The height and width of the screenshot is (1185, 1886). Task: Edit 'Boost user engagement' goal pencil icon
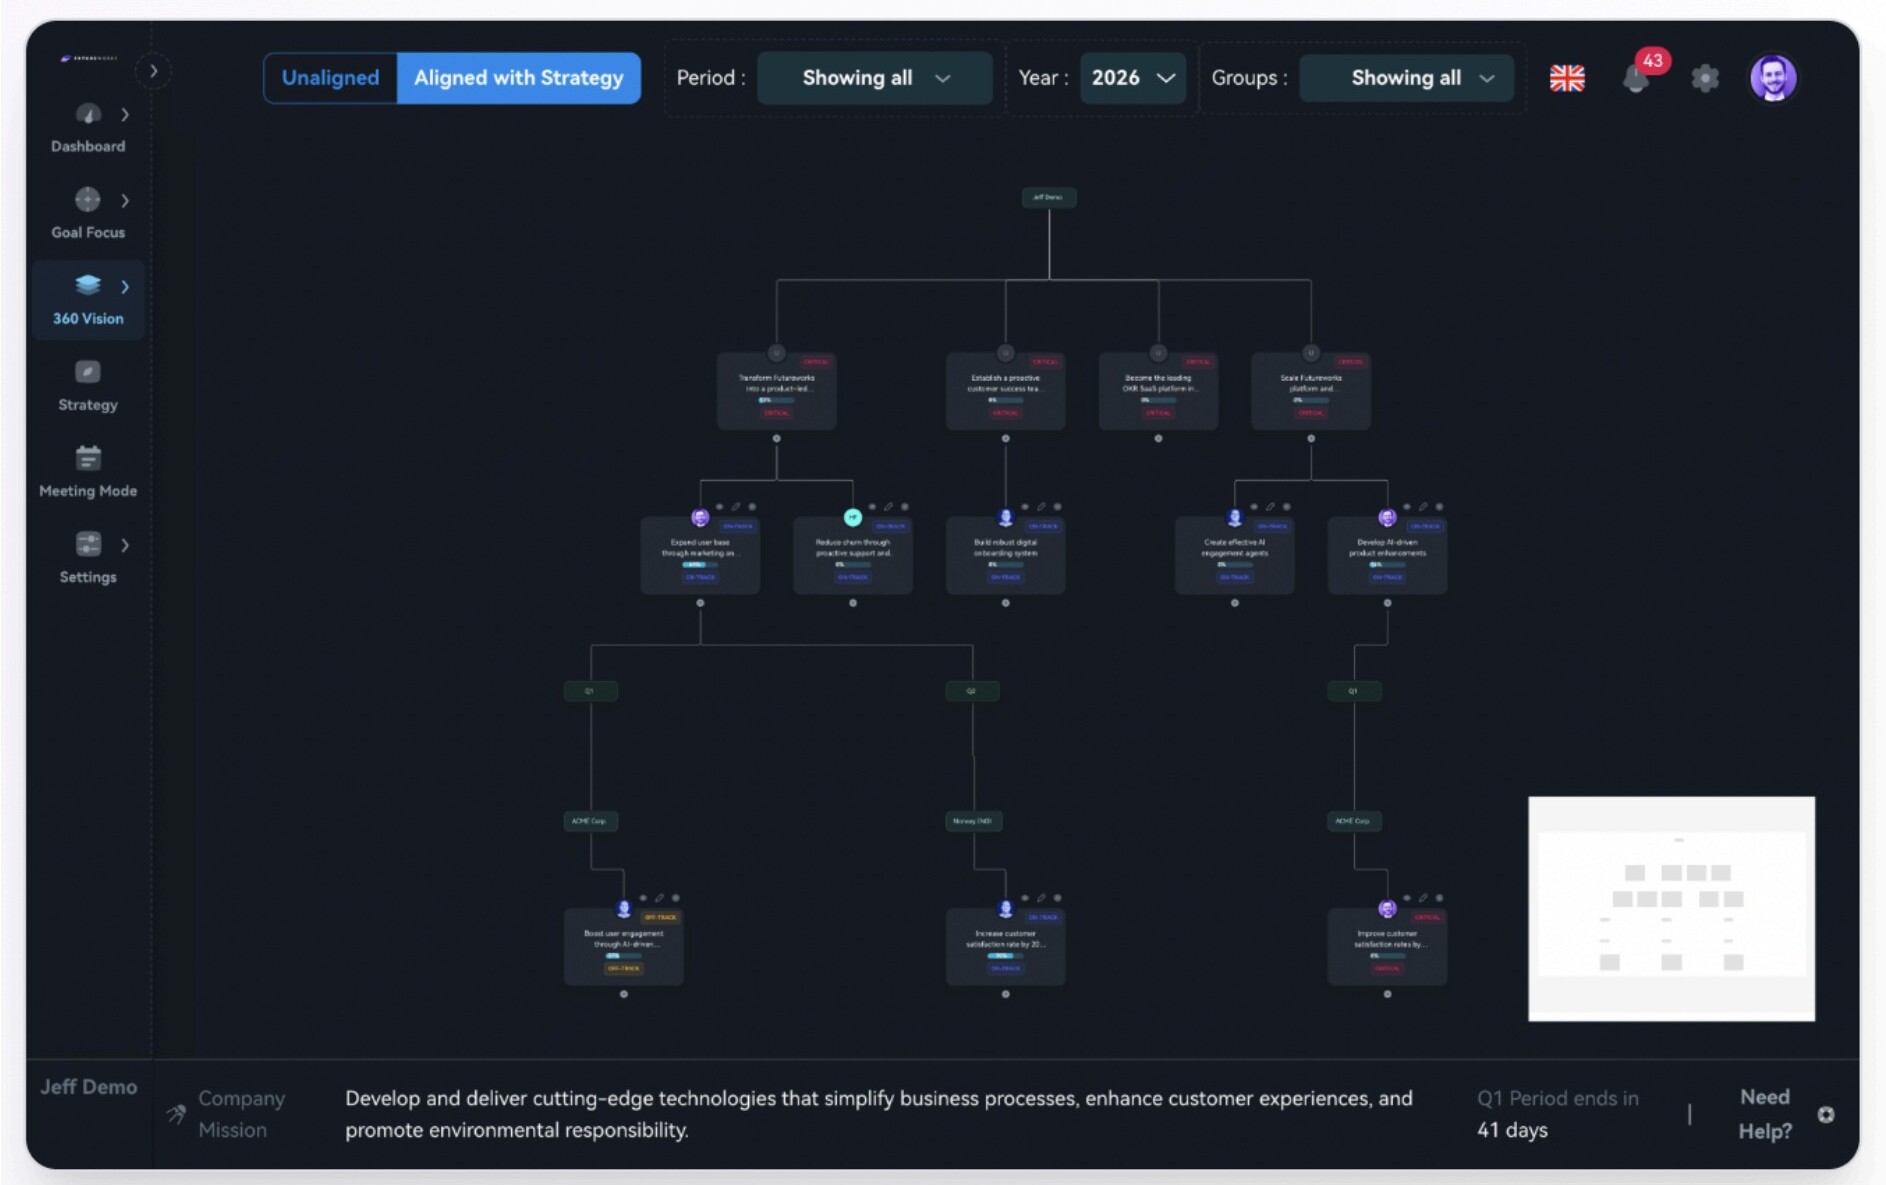[659, 898]
